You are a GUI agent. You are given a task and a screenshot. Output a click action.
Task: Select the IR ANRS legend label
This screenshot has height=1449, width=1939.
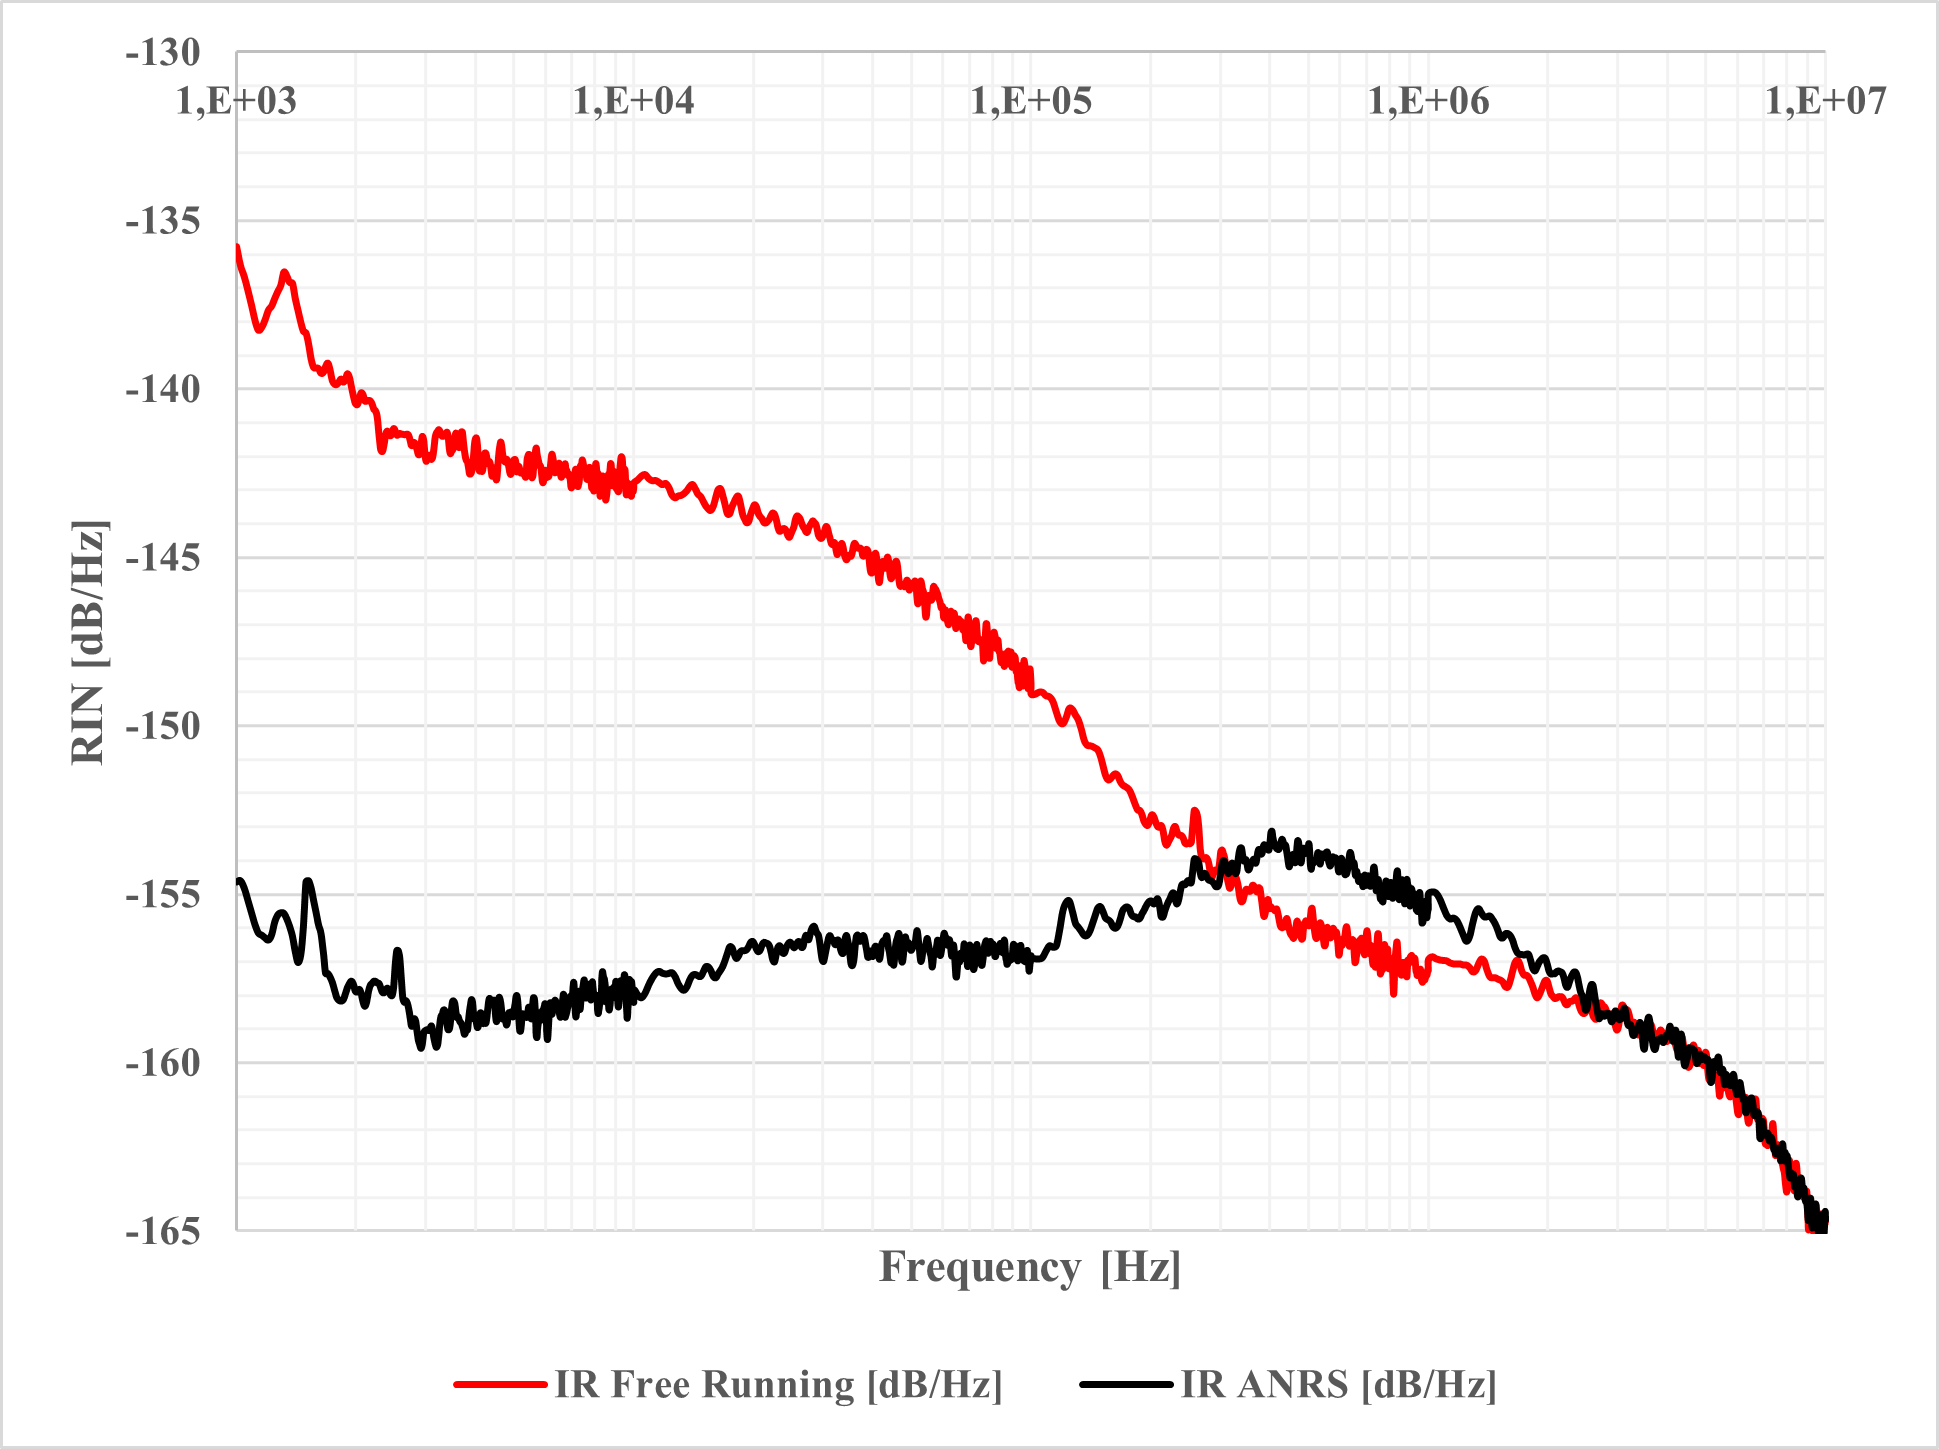(1338, 1385)
